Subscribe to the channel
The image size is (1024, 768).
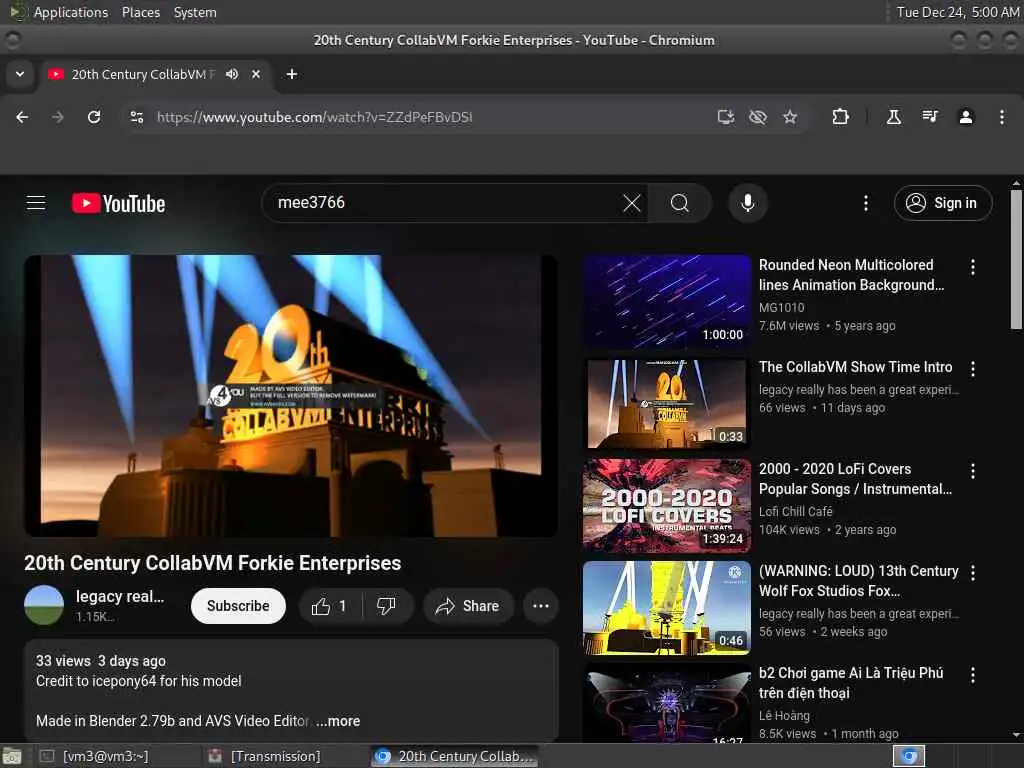click(238, 606)
